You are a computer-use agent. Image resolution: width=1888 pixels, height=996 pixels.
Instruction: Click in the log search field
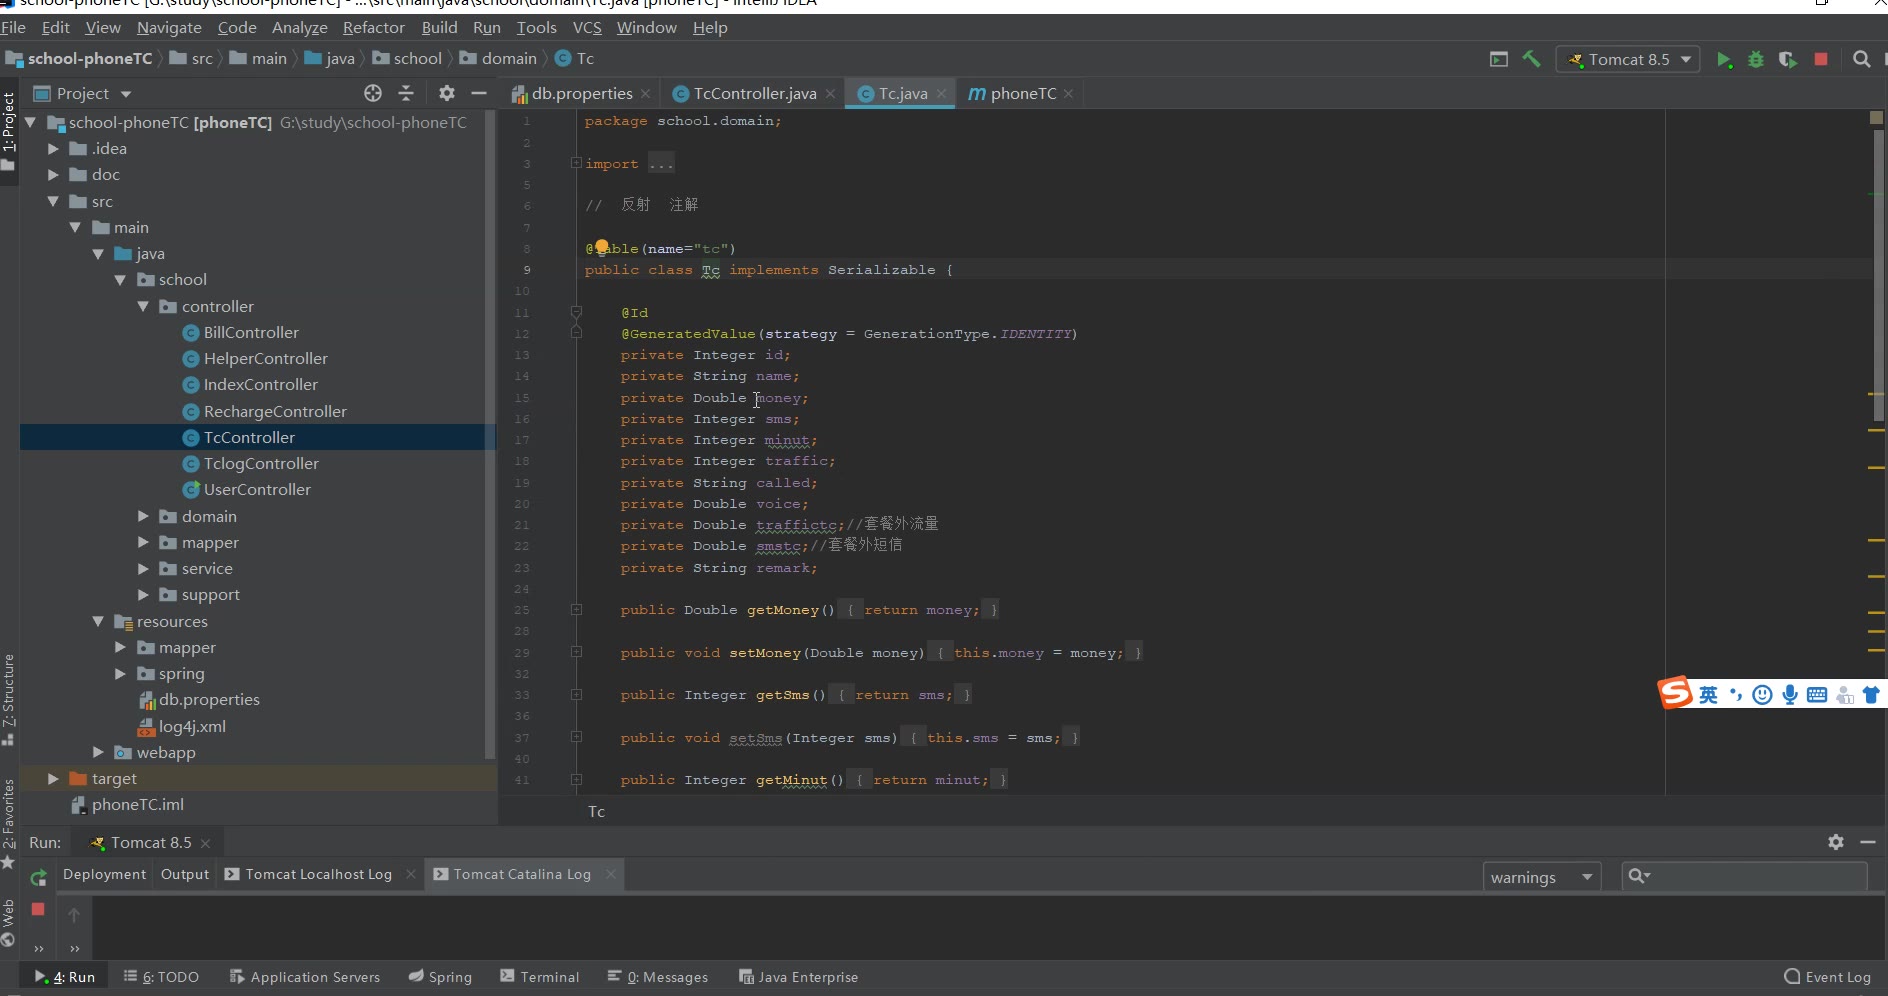pos(1756,877)
